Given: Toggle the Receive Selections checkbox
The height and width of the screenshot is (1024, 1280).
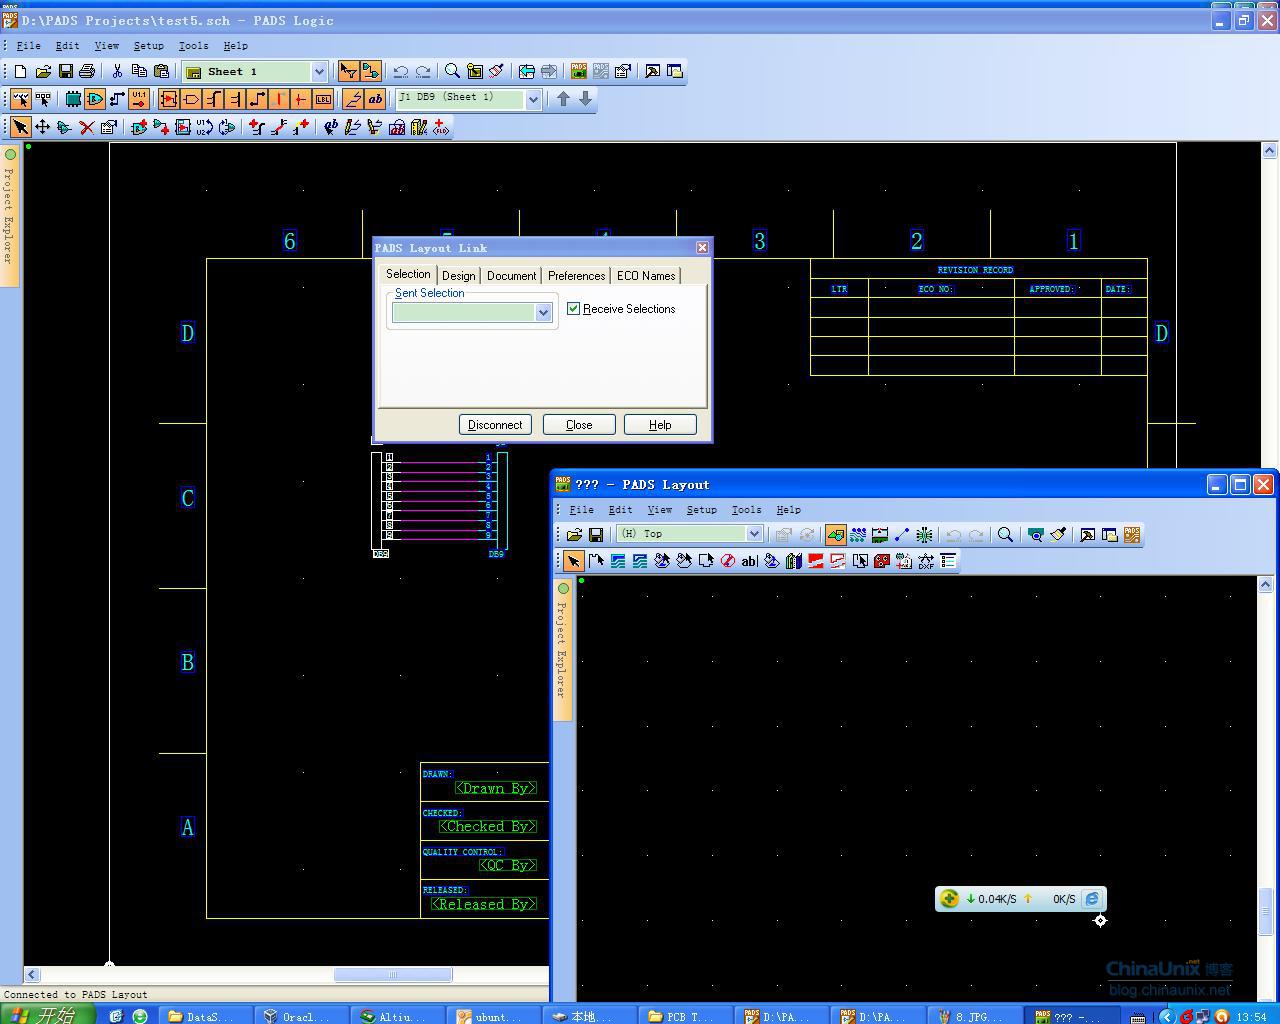Looking at the screenshot, I should pos(573,309).
